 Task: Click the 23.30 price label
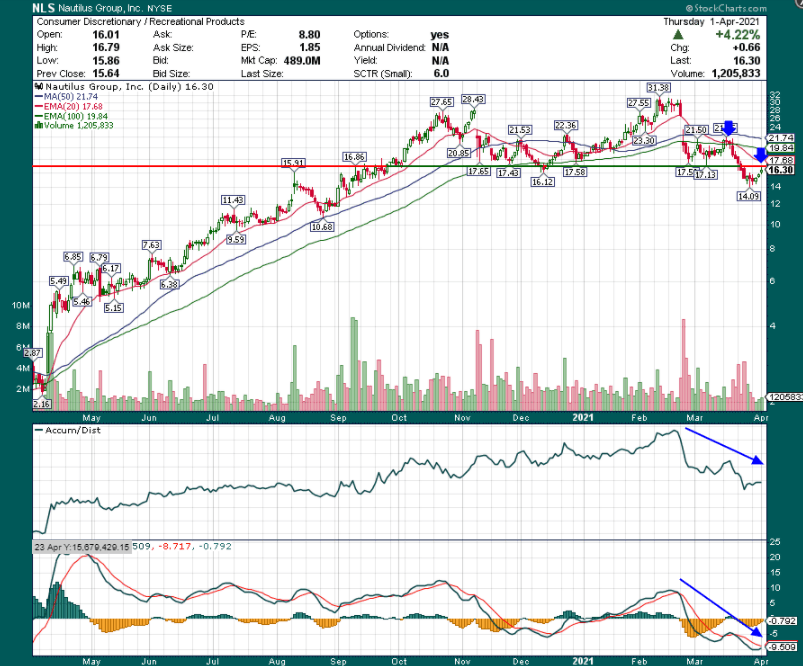[x=644, y=140]
